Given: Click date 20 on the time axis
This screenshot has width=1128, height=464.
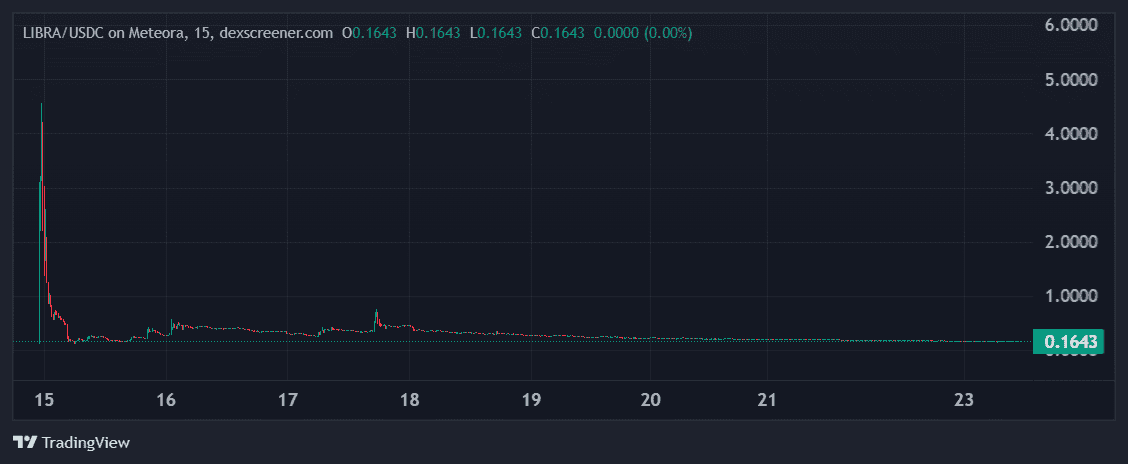Looking at the screenshot, I should pyautogui.click(x=650, y=401).
